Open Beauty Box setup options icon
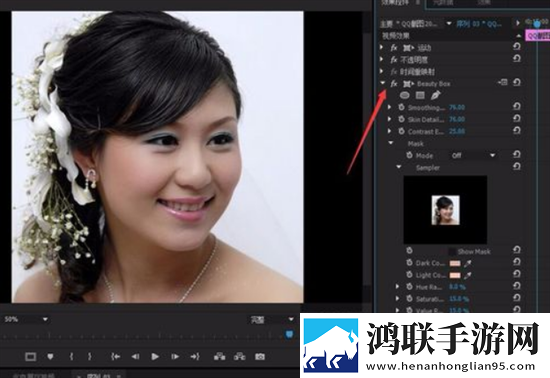Screen dimensions: 550x378 click(x=503, y=82)
